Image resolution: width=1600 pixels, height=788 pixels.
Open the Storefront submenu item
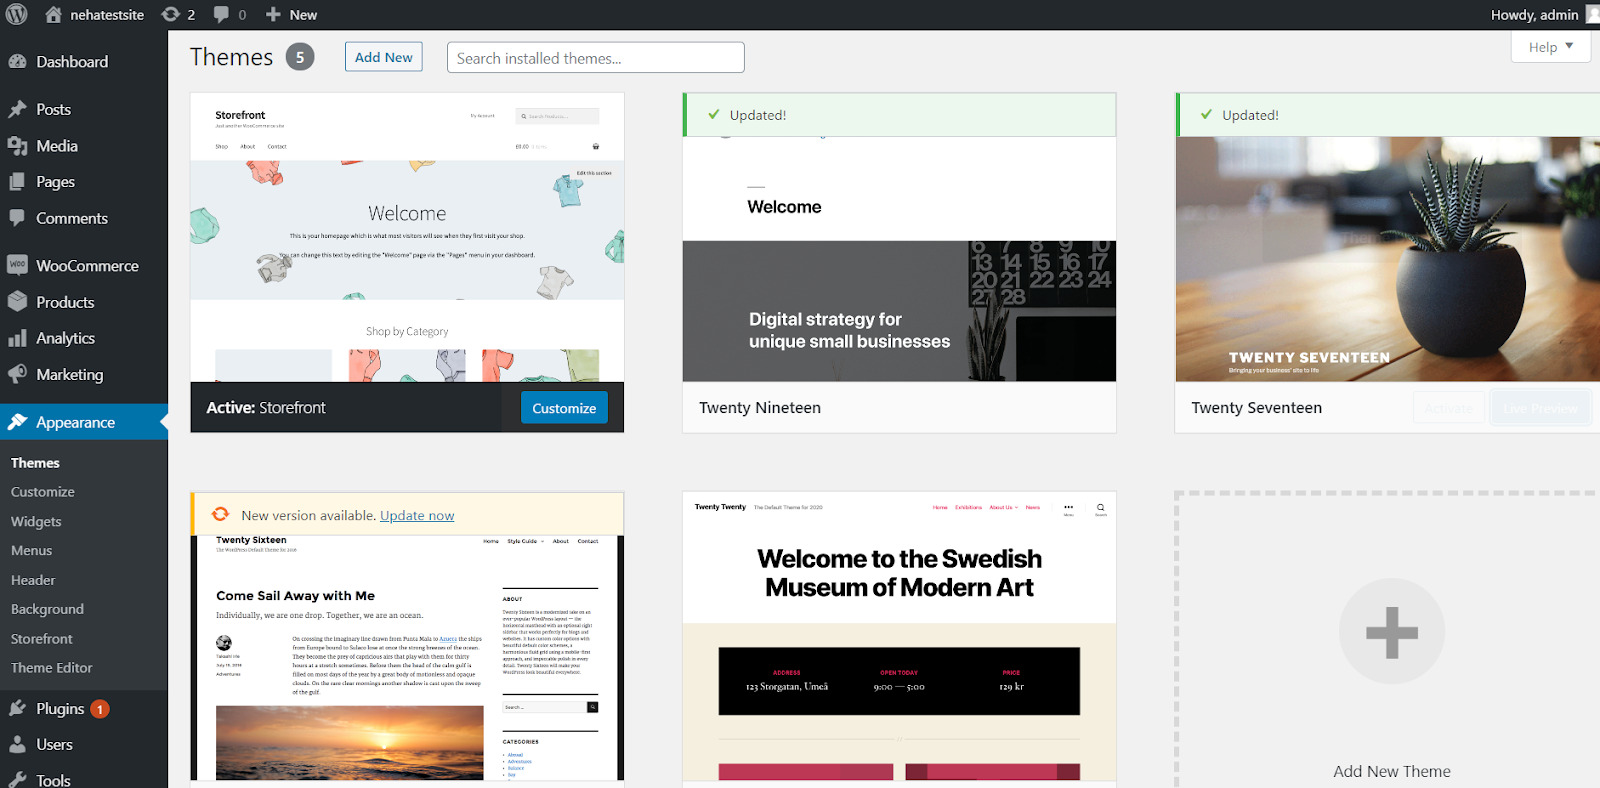click(x=42, y=639)
